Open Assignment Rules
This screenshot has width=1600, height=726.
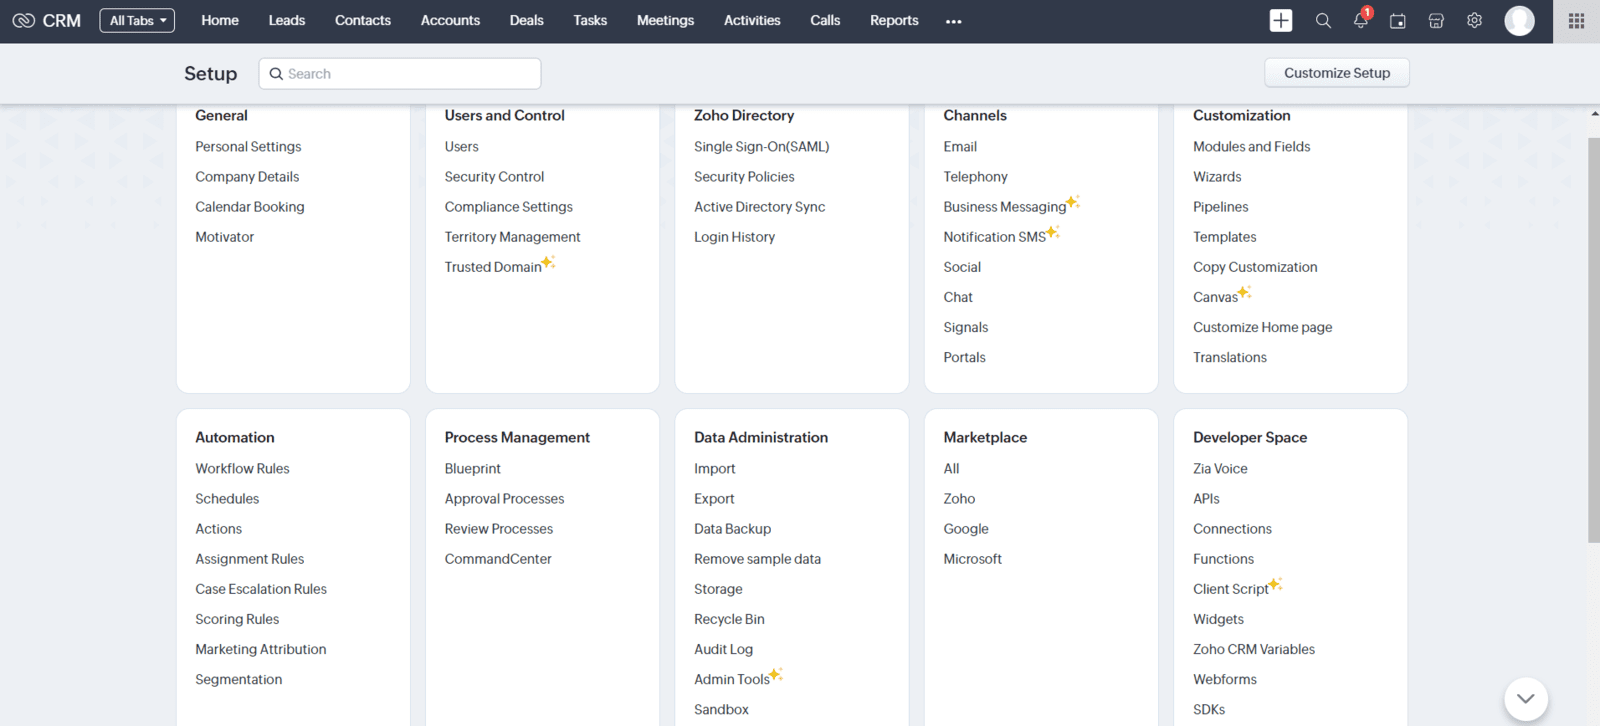249,559
